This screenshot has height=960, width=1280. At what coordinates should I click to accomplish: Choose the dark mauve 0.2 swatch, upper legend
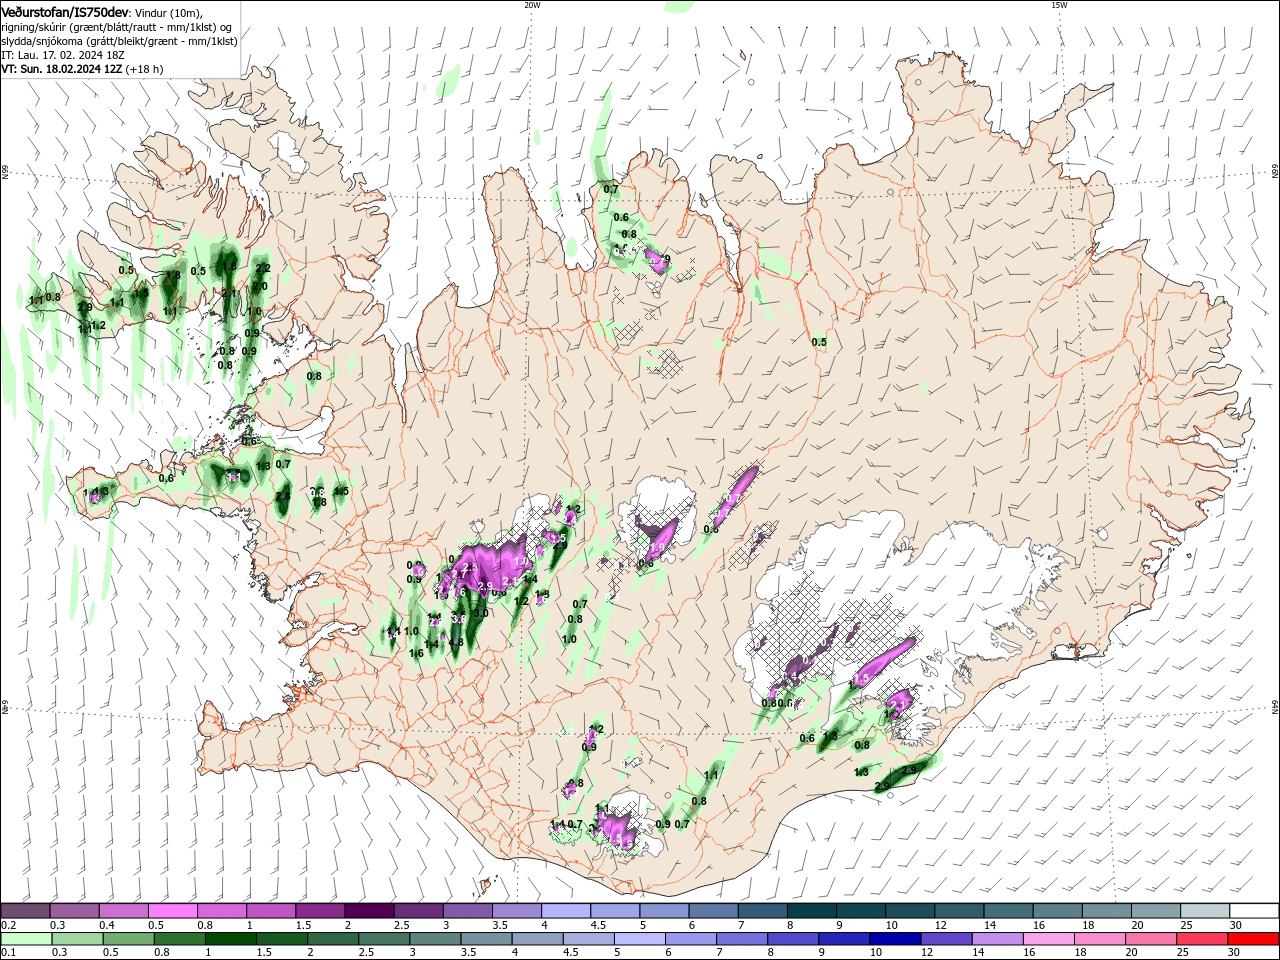click(x=25, y=911)
